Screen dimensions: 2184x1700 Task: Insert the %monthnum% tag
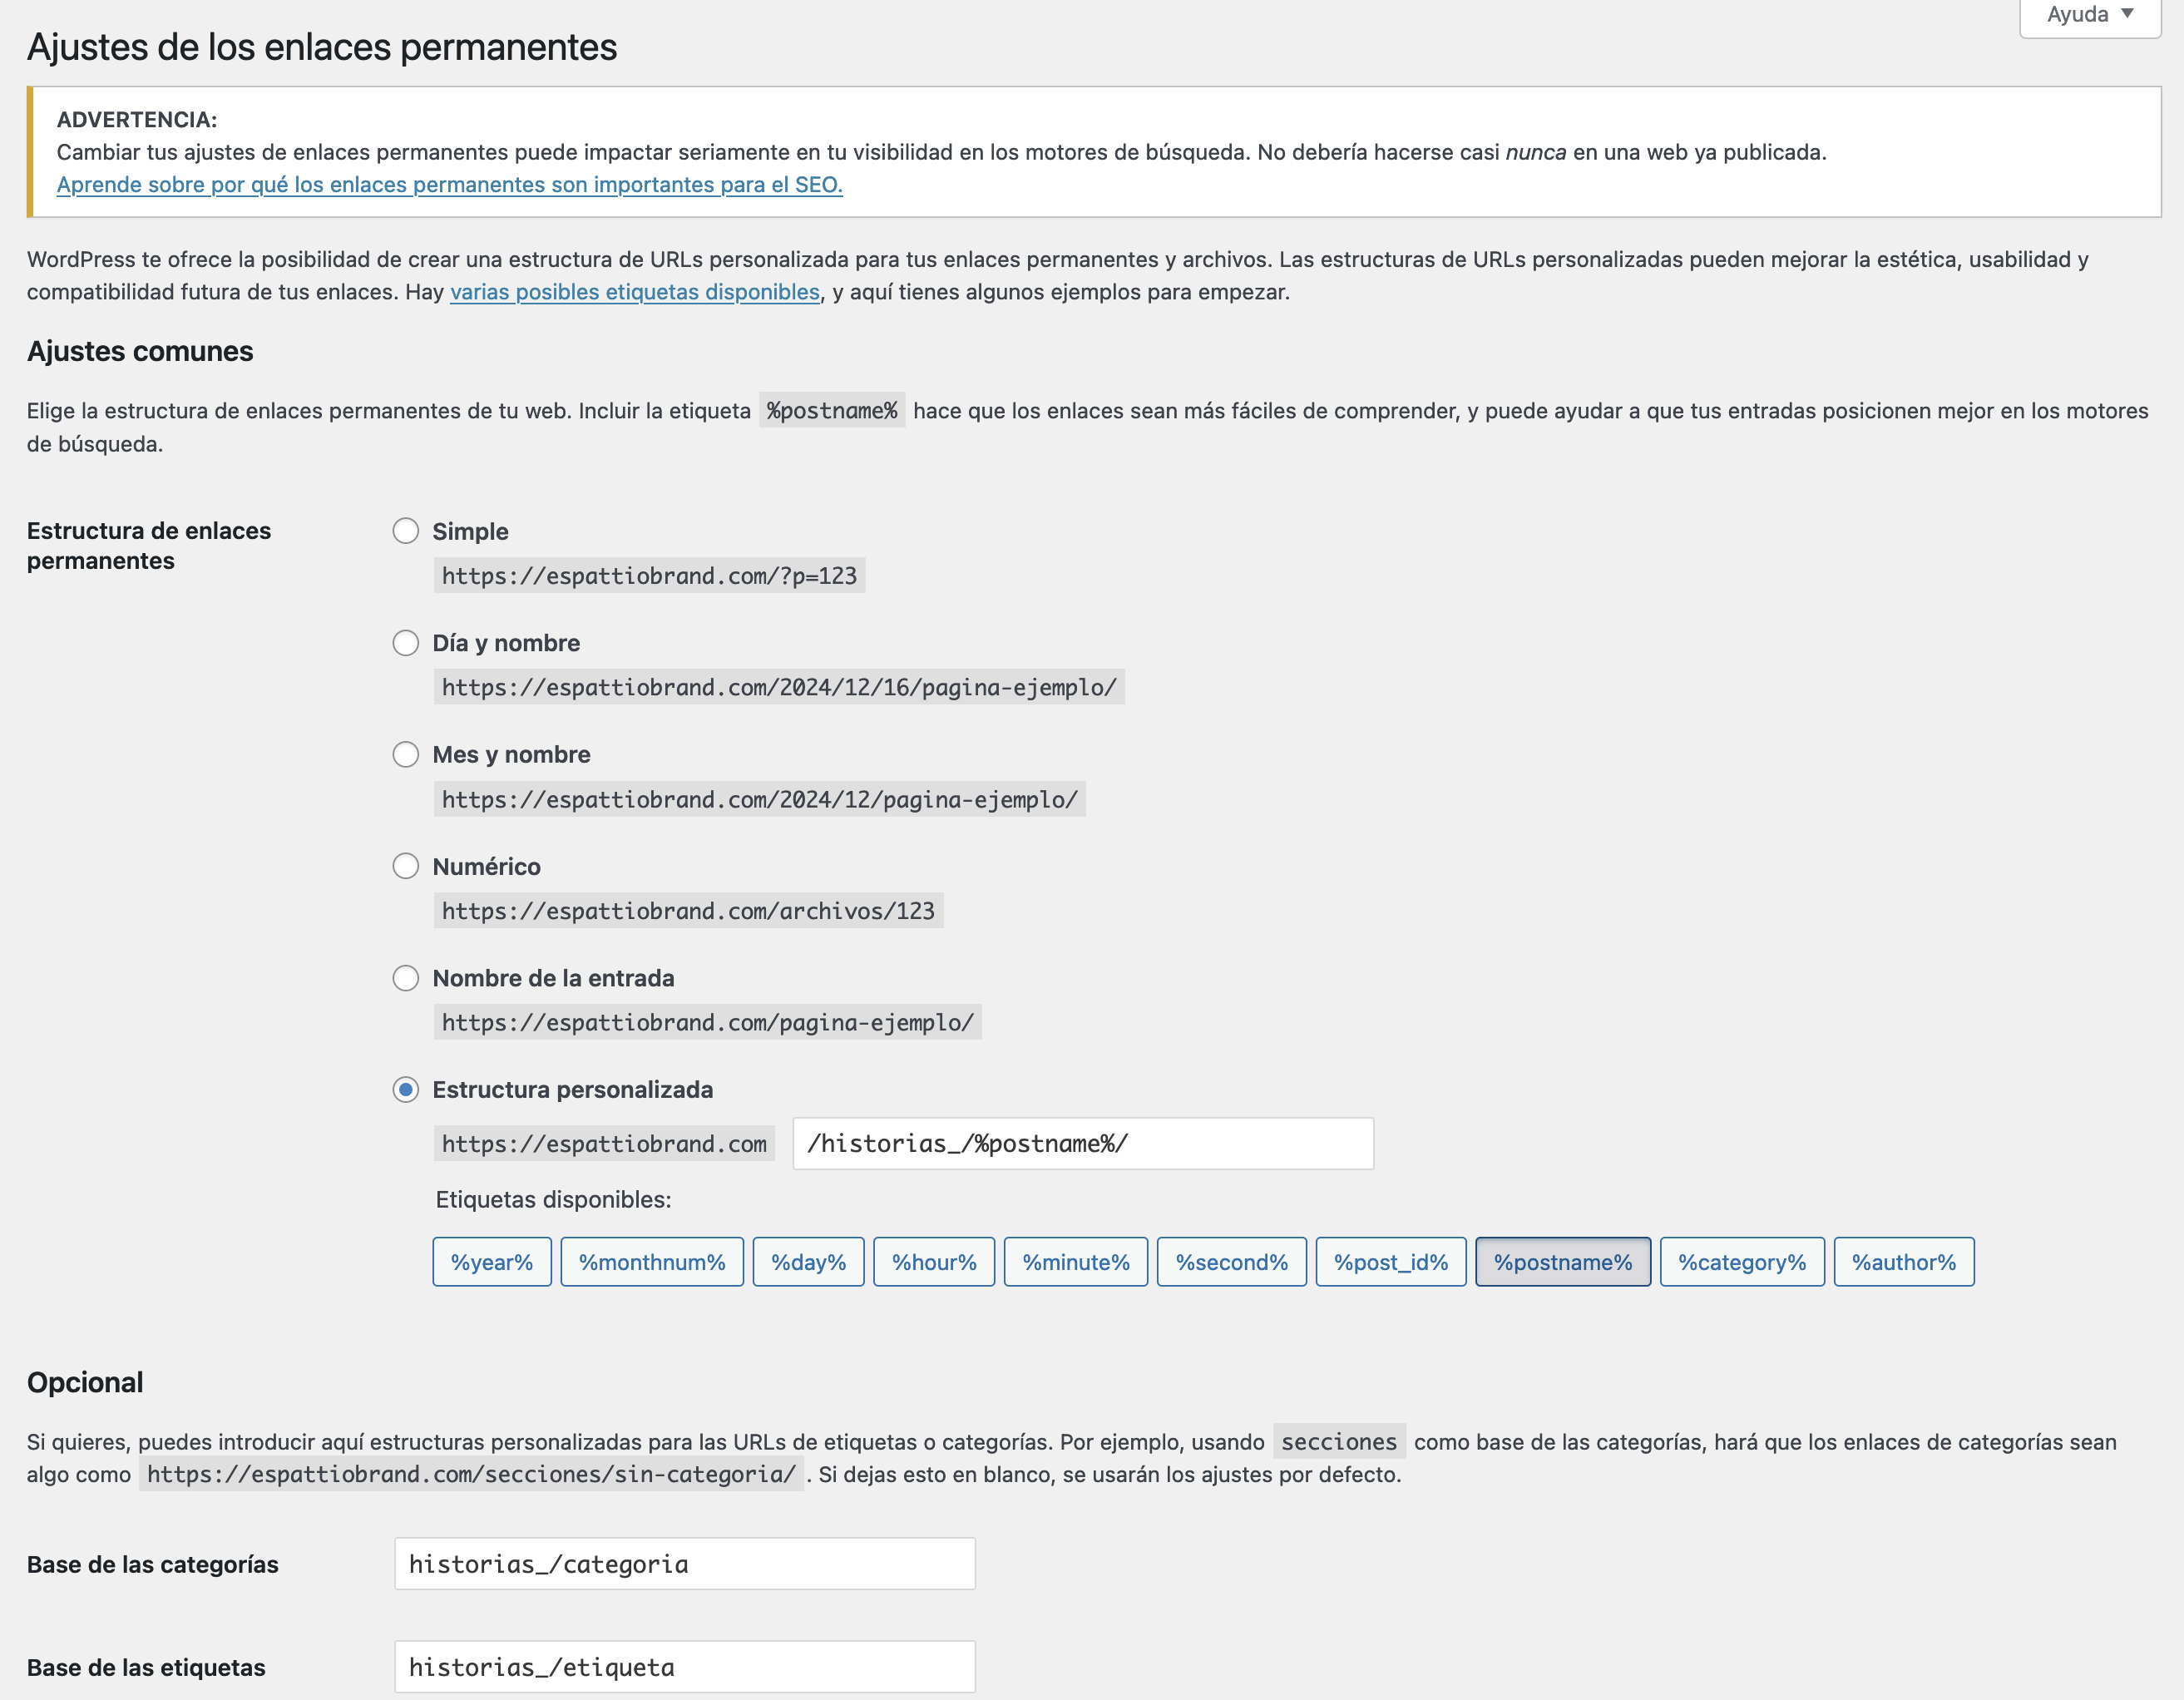[651, 1262]
